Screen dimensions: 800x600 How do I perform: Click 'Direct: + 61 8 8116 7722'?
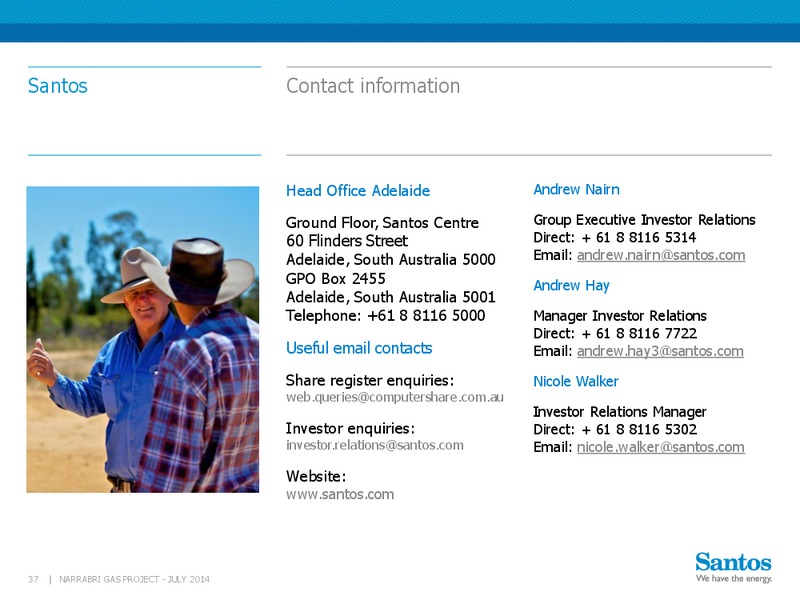[x=615, y=333]
